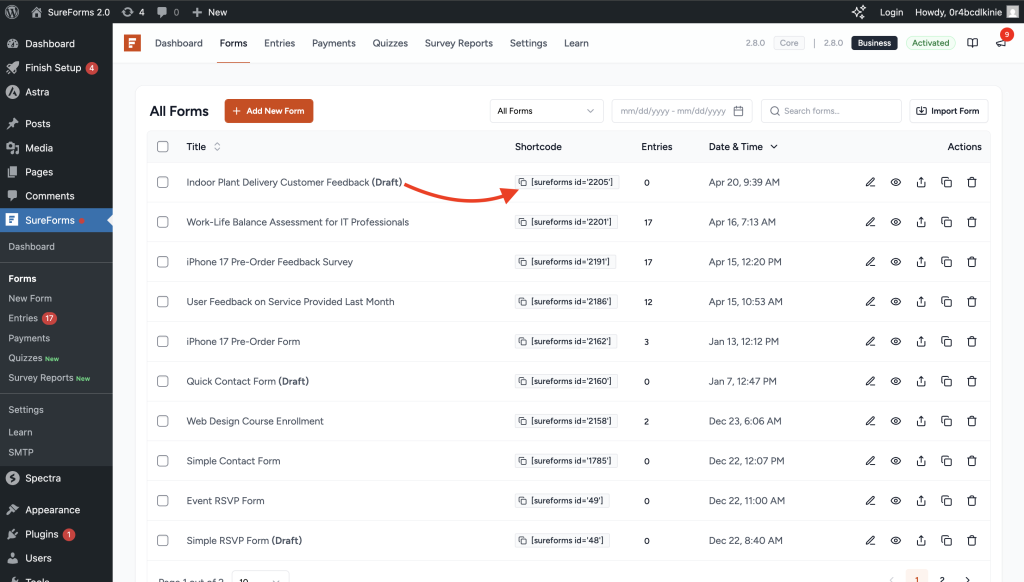Delete the Indoor Plant Delivery form
The width and height of the screenshot is (1024, 582).
(x=972, y=182)
